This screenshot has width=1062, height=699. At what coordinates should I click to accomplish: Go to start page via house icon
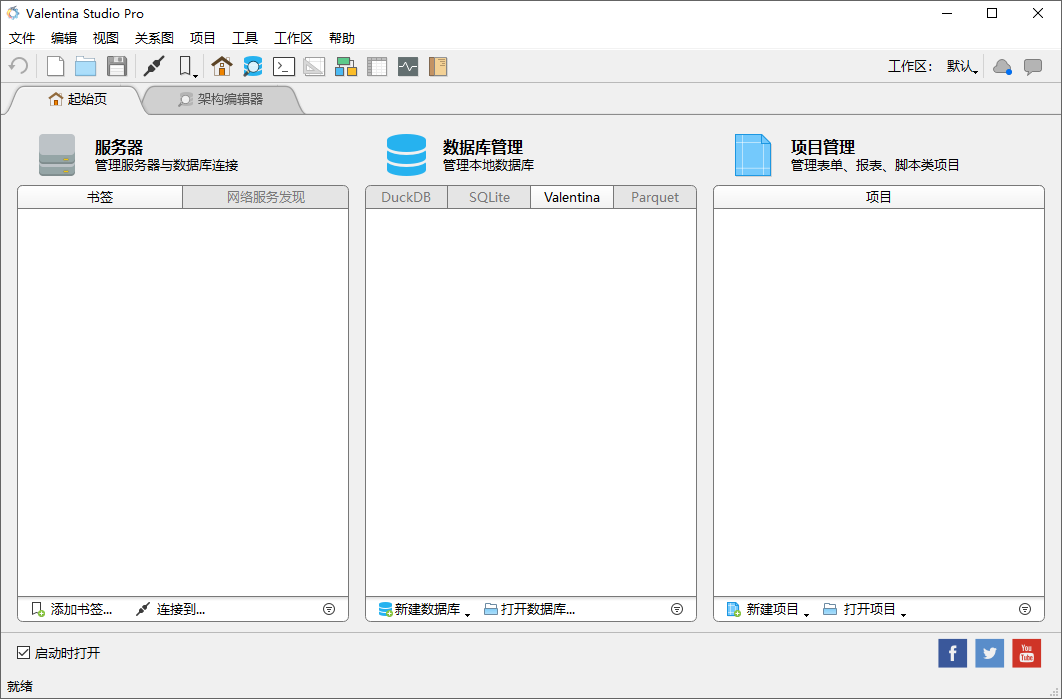(221, 66)
